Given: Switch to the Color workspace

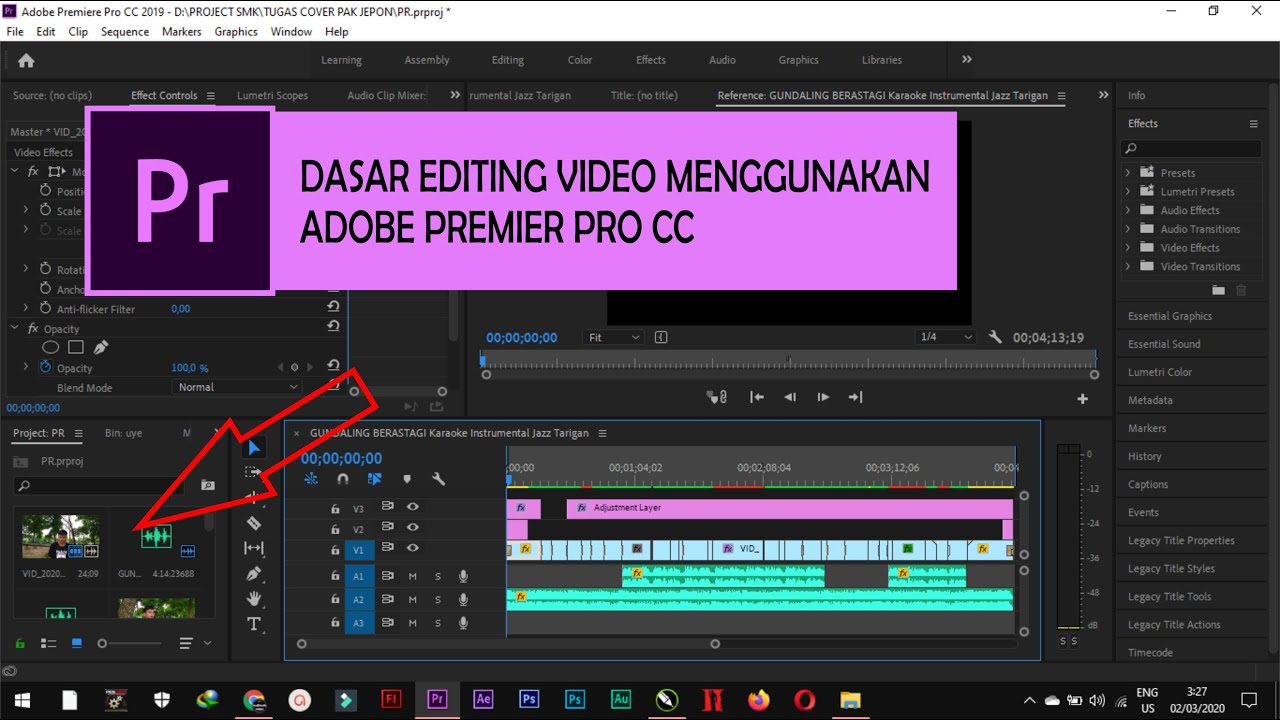Looking at the screenshot, I should coord(580,60).
